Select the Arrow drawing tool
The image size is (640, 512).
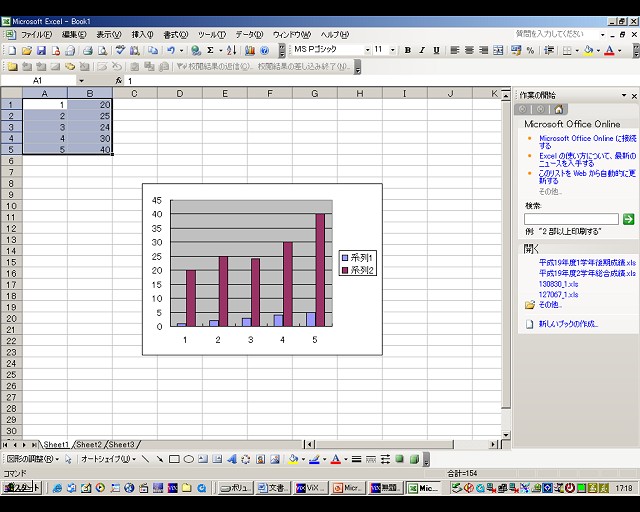coord(160,459)
